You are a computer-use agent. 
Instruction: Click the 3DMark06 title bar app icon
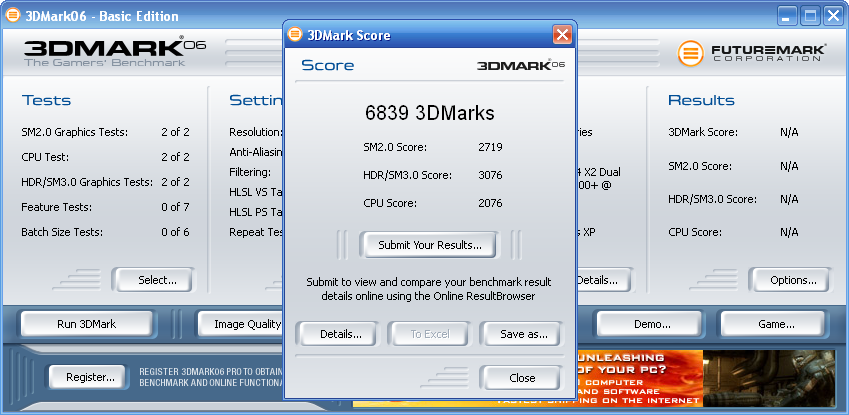tap(12, 16)
